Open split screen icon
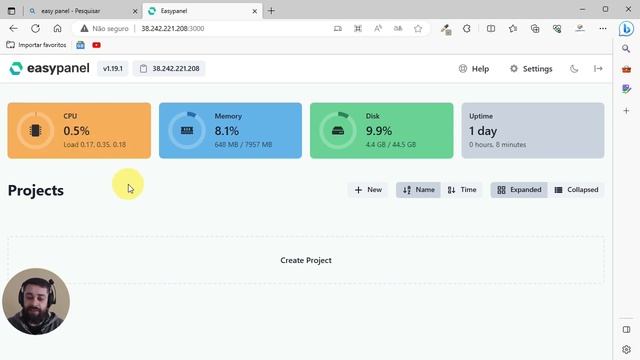 pos(491,29)
